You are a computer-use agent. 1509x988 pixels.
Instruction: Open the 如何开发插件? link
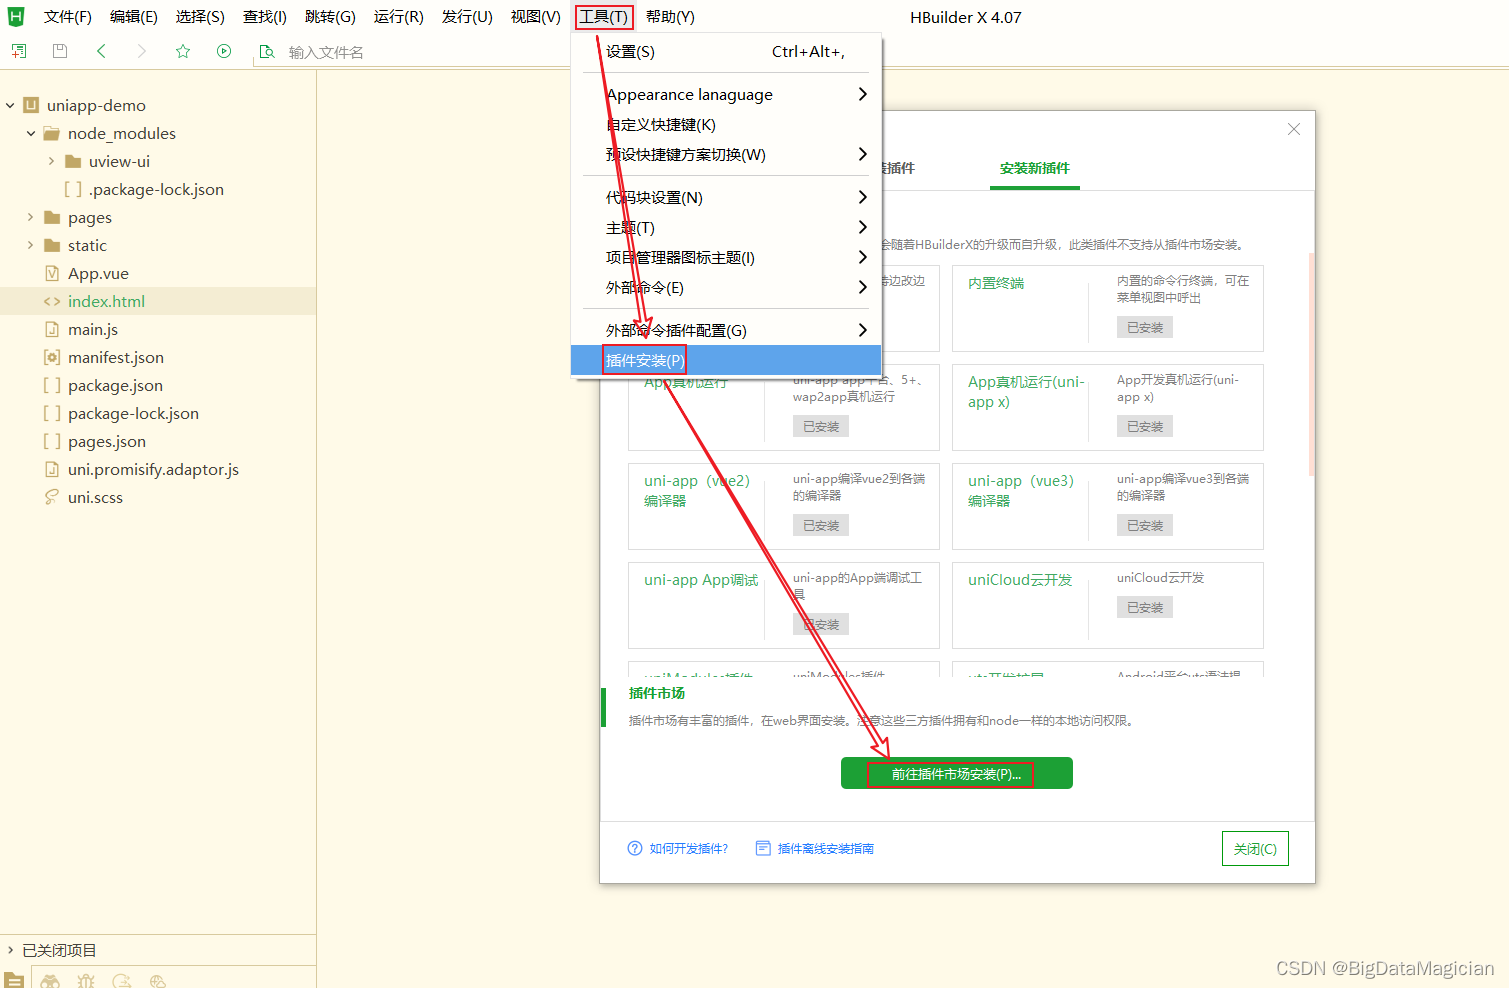tap(689, 848)
